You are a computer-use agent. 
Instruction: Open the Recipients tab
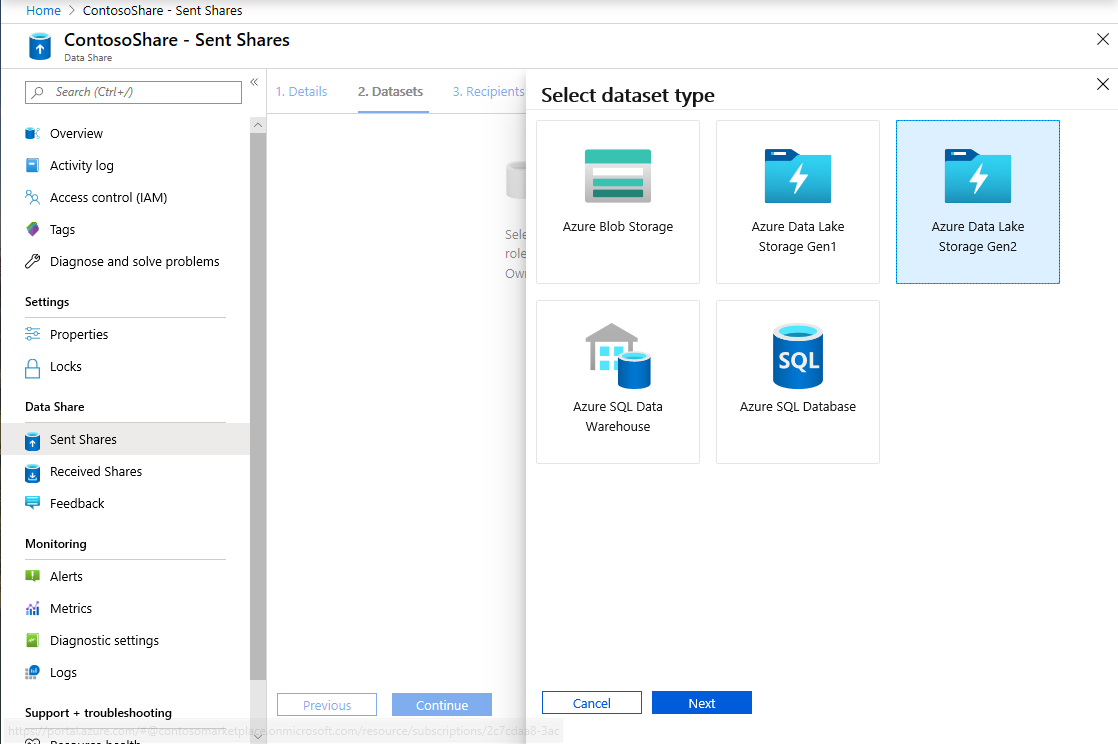[x=489, y=91]
